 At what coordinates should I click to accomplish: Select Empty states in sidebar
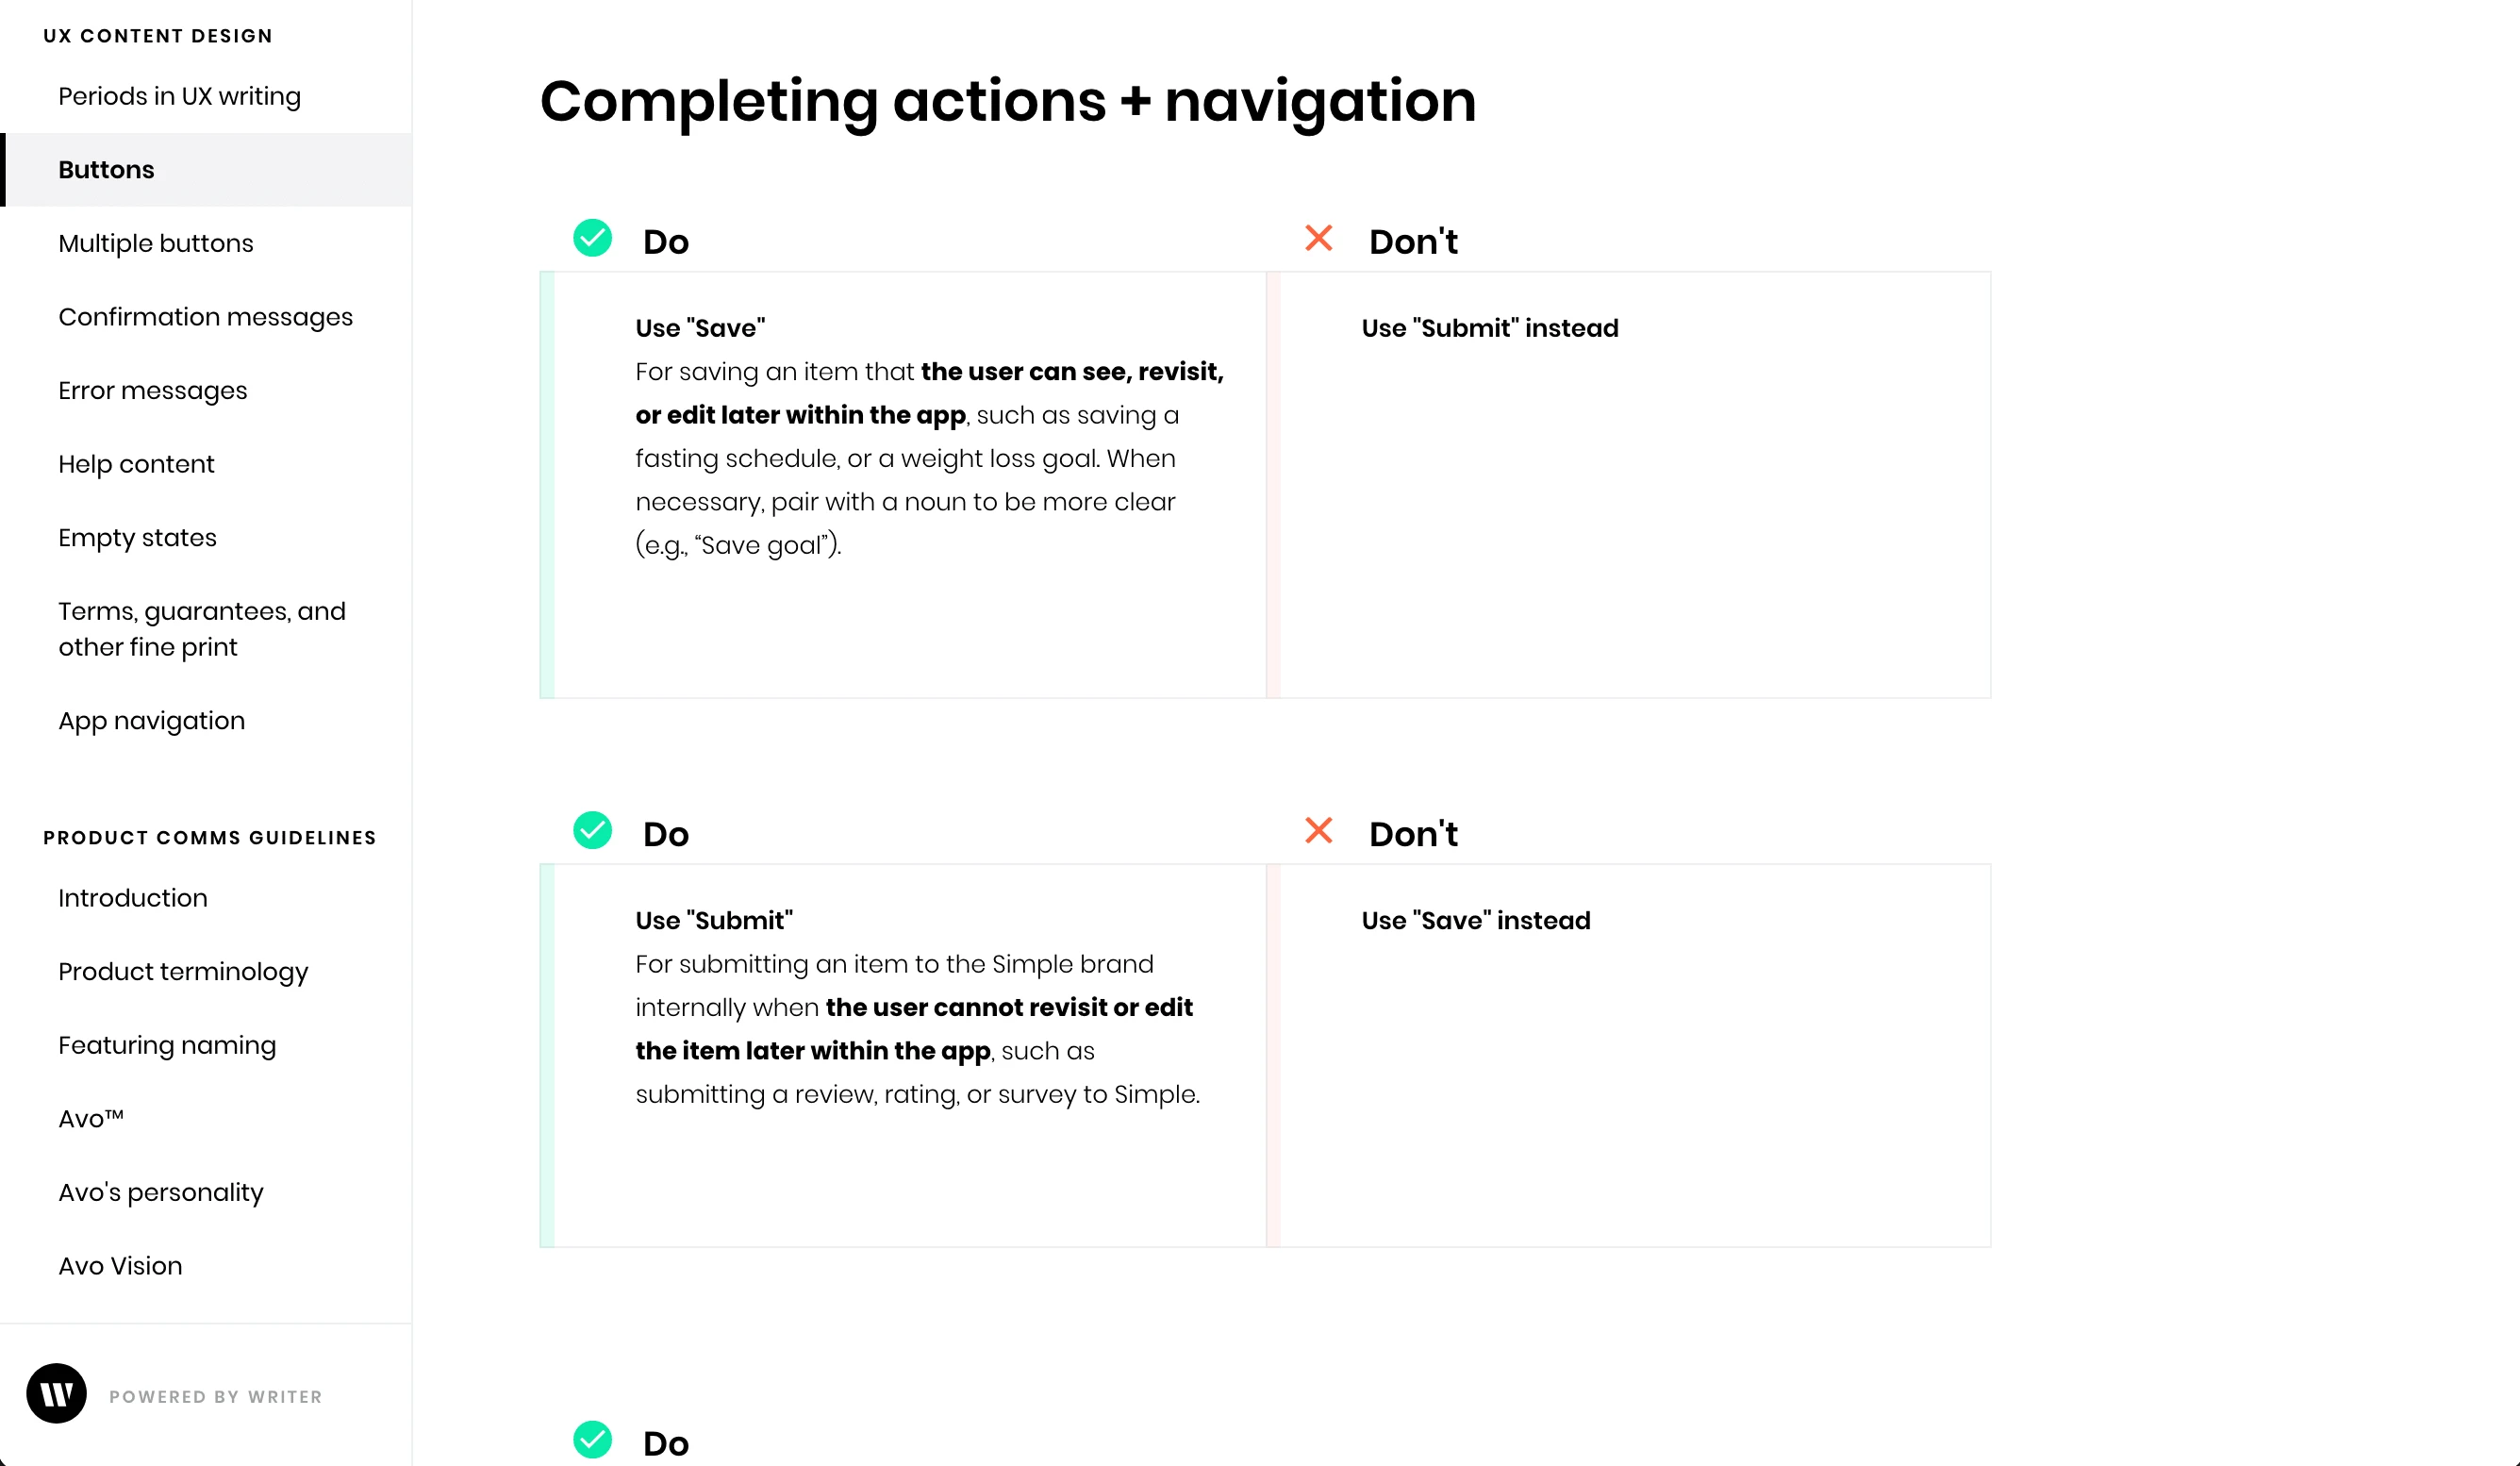click(137, 538)
